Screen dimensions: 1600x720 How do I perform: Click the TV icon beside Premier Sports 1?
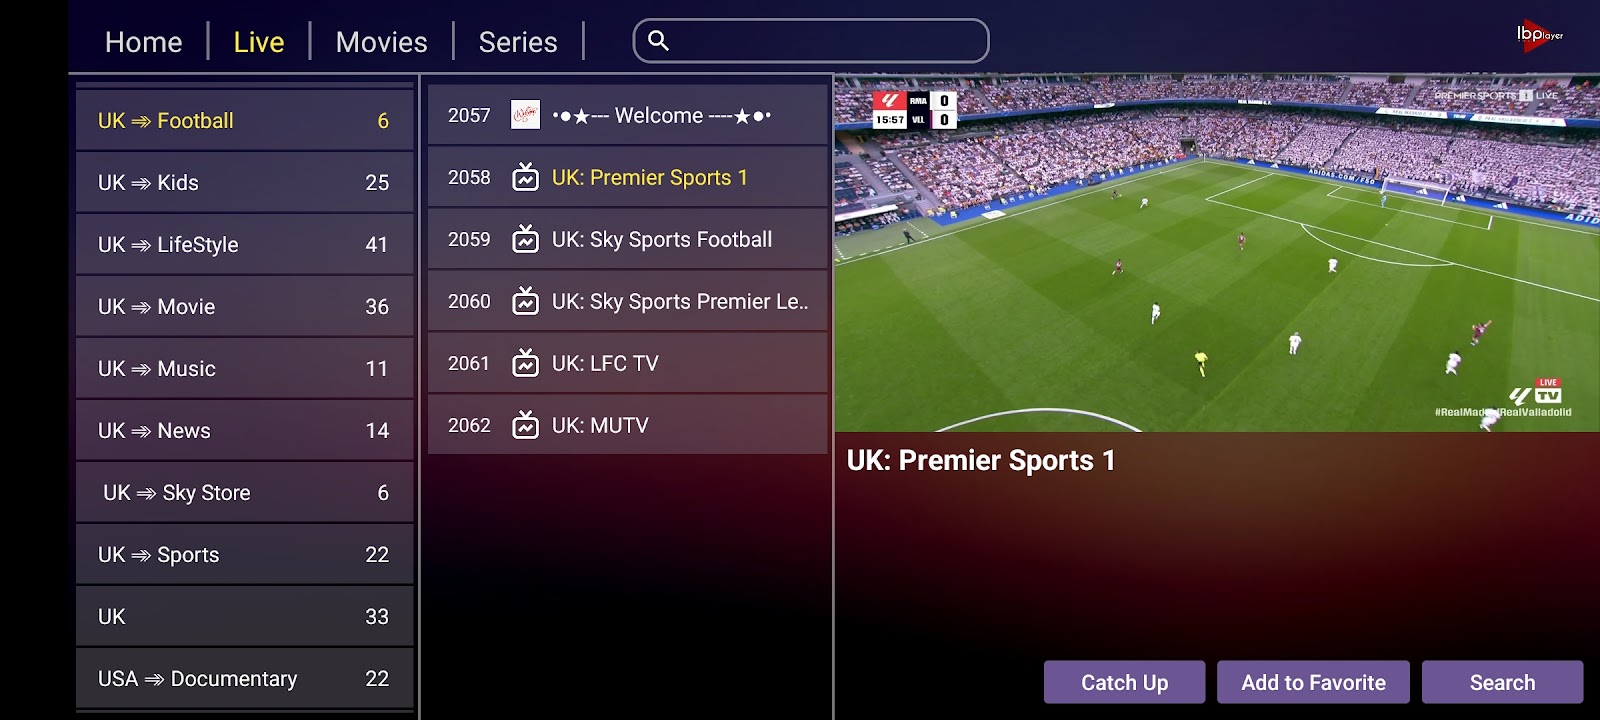point(525,177)
